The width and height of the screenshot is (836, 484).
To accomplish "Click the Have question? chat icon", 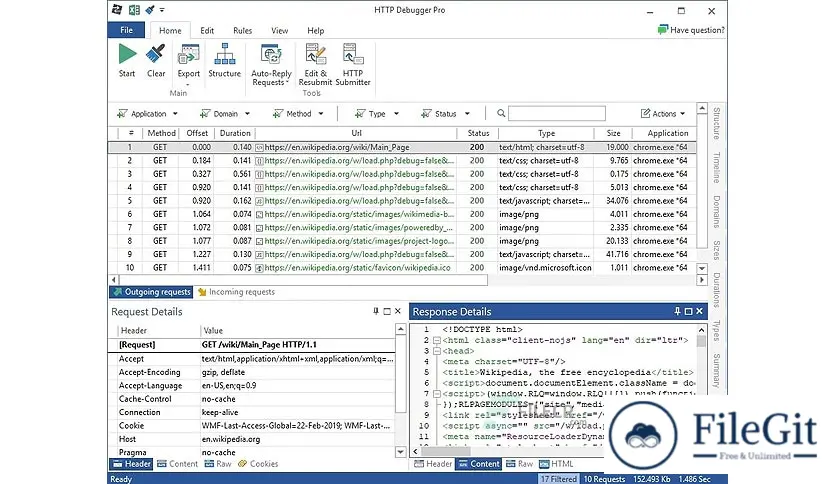I will click(663, 29).
